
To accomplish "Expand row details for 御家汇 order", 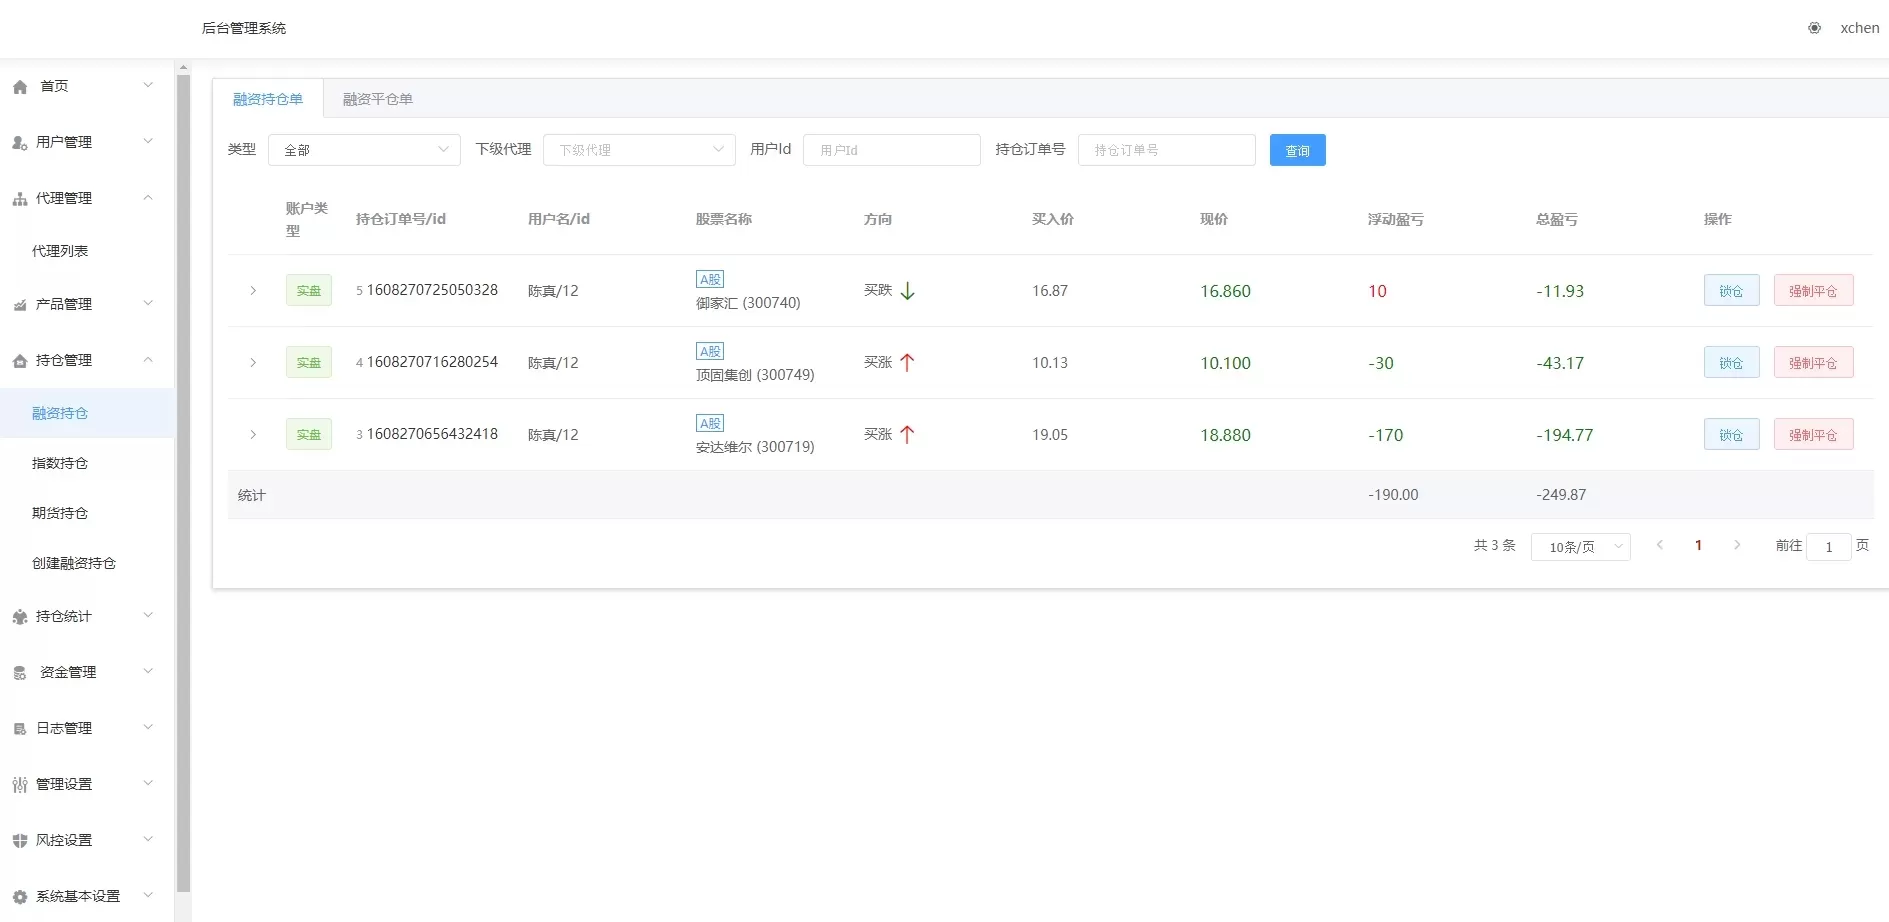I will tap(253, 291).
